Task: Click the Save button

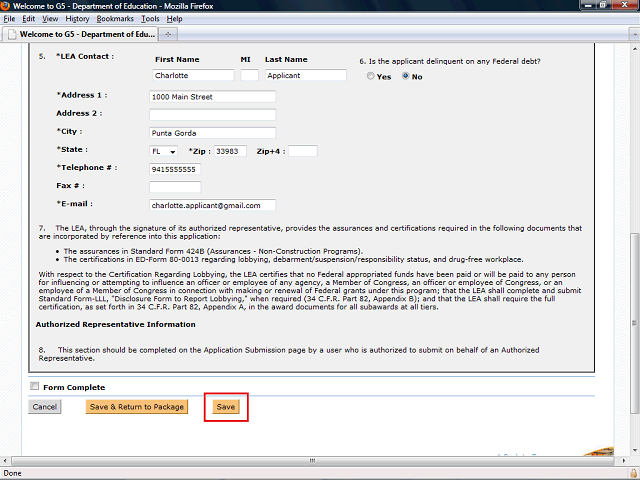Action: [x=226, y=407]
